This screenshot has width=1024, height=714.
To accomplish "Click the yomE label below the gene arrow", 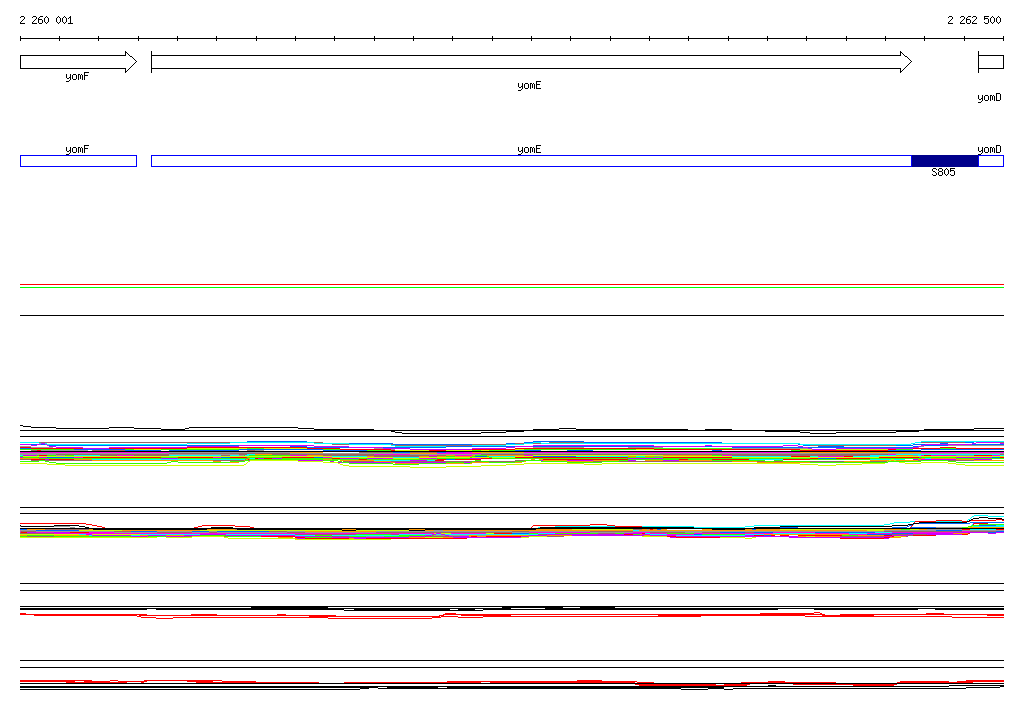I will point(529,86).
